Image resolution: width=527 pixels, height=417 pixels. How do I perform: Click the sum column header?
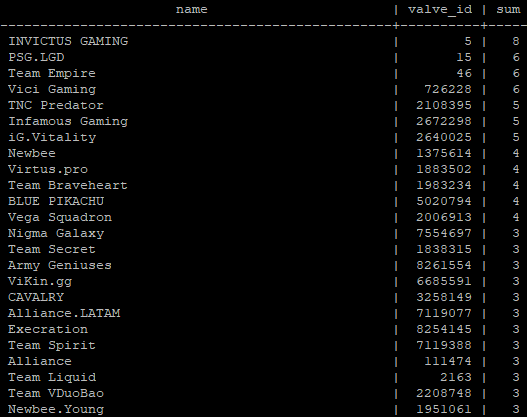pyautogui.click(x=508, y=9)
